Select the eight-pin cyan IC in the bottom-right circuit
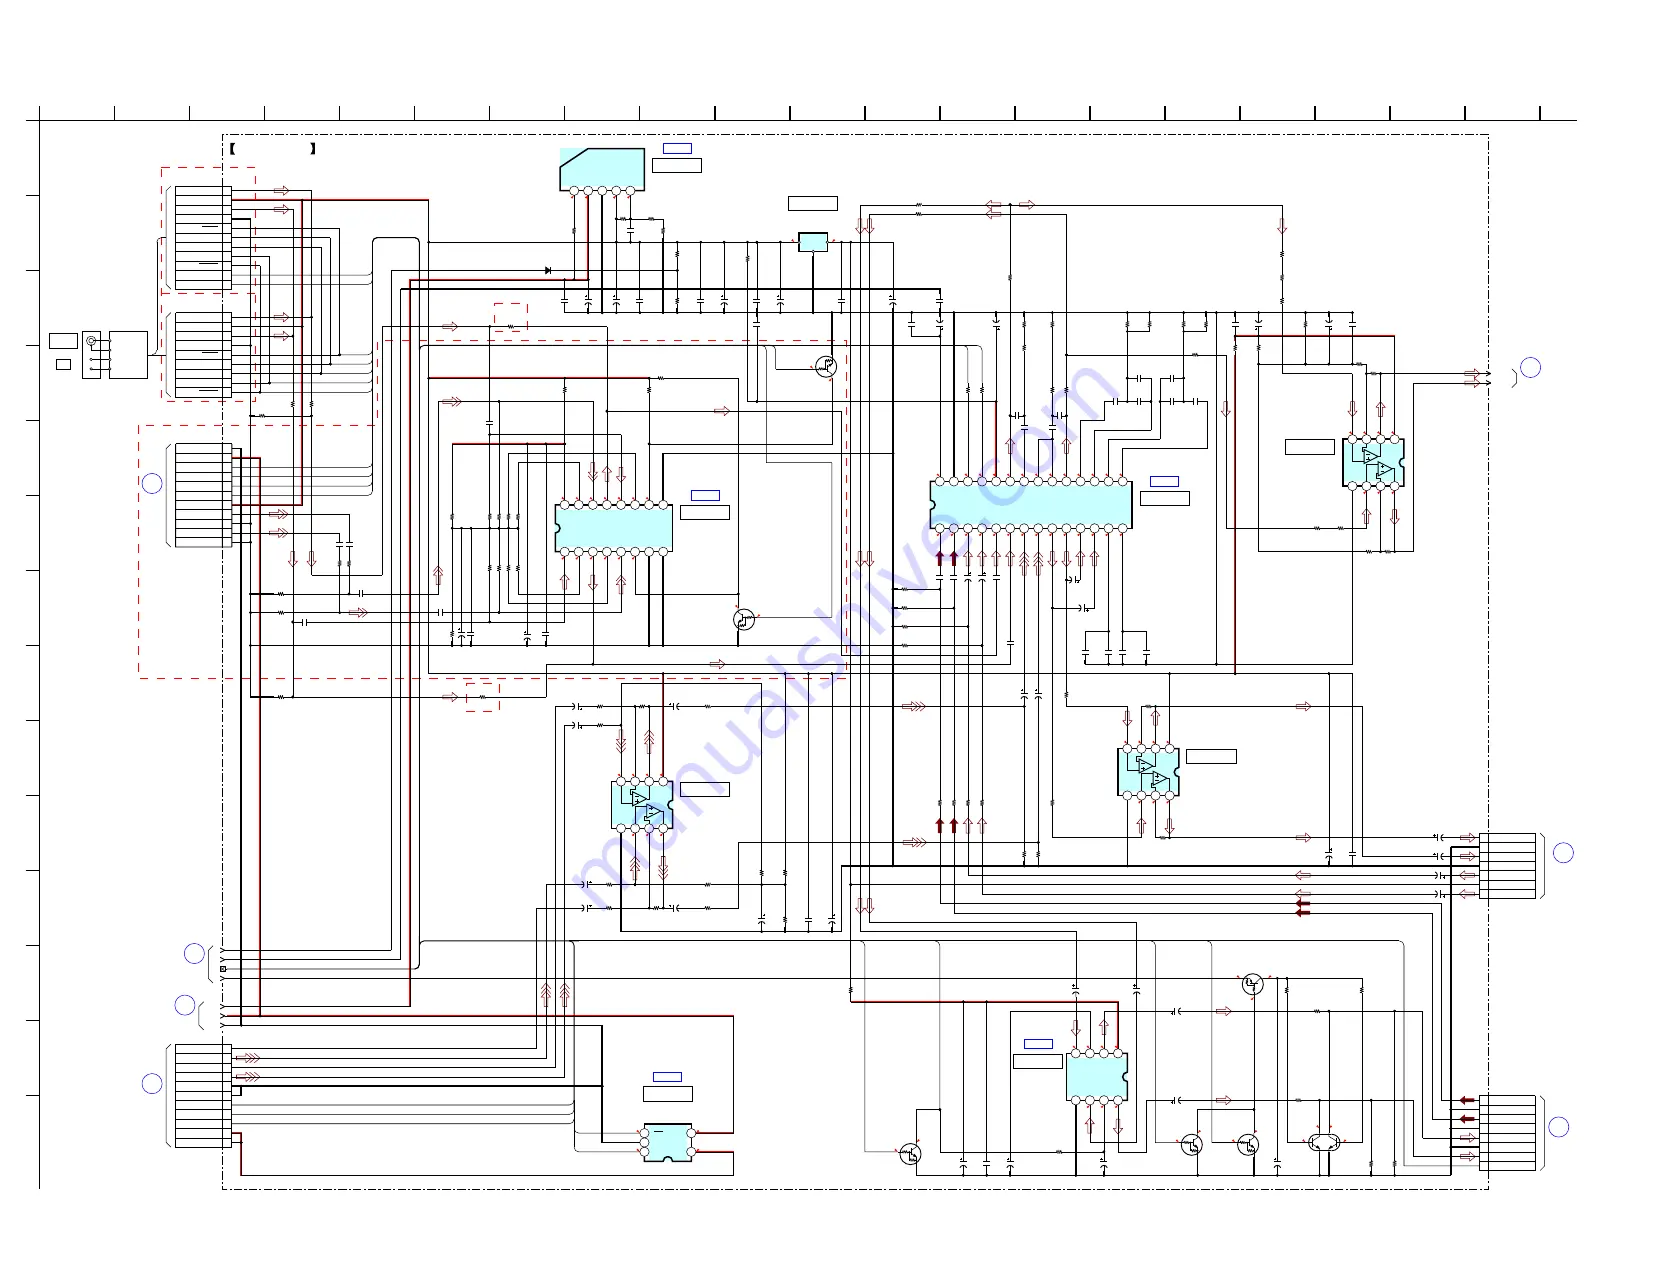This screenshot has height=1263, width=1680. pos(1096,1076)
